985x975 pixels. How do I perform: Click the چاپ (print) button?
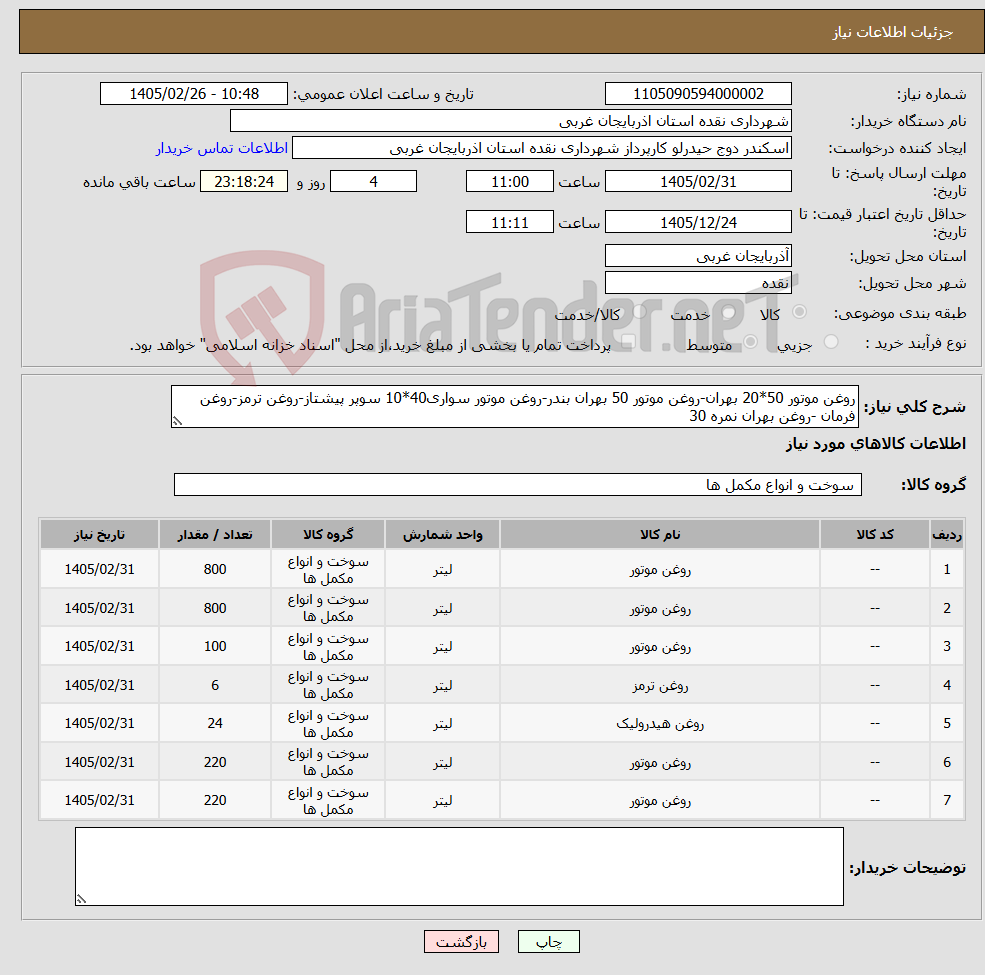(x=548, y=942)
